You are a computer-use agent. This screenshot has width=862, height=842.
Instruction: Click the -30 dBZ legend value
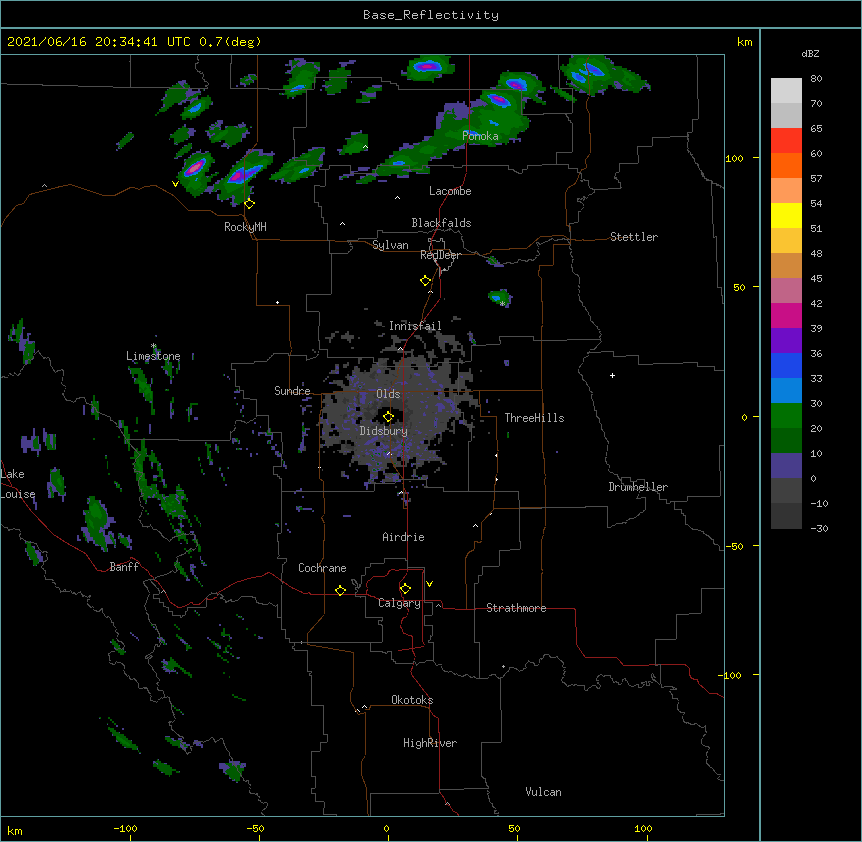coord(819,528)
